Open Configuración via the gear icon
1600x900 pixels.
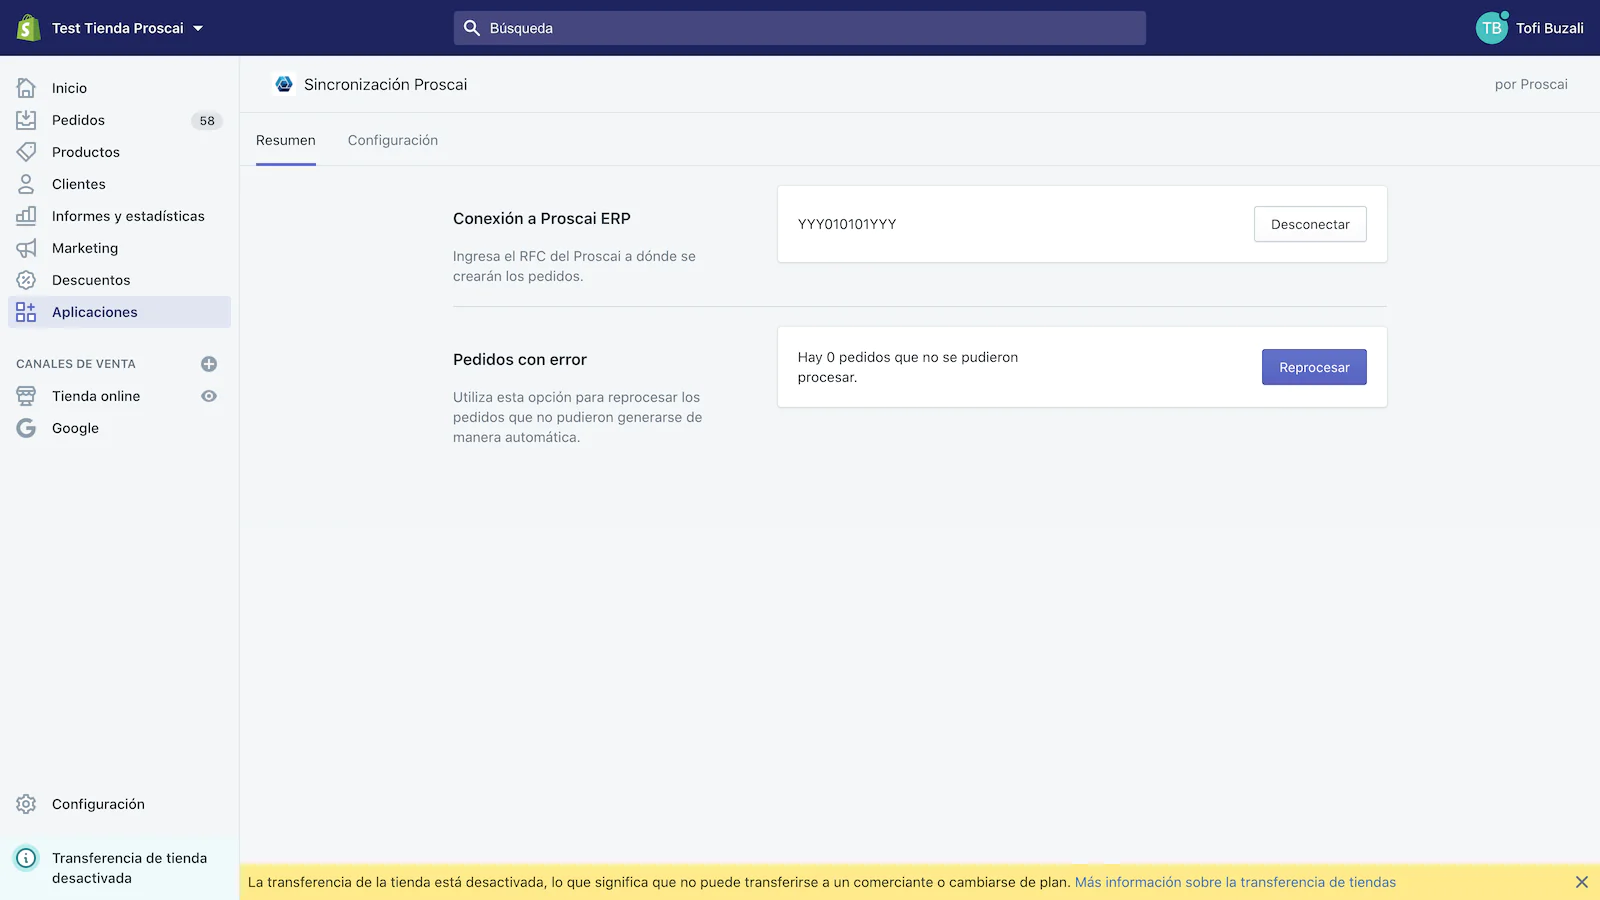click(x=26, y=804)
